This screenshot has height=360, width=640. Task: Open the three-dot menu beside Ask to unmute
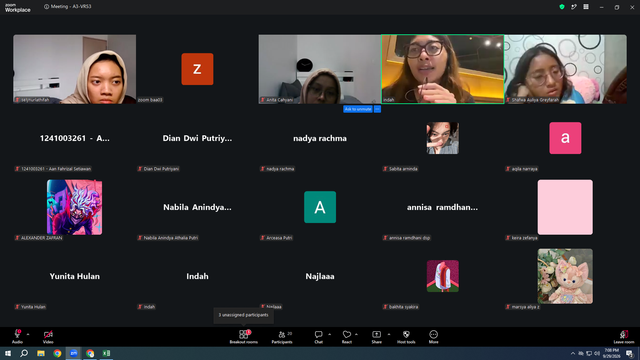[x=377, y=109]
